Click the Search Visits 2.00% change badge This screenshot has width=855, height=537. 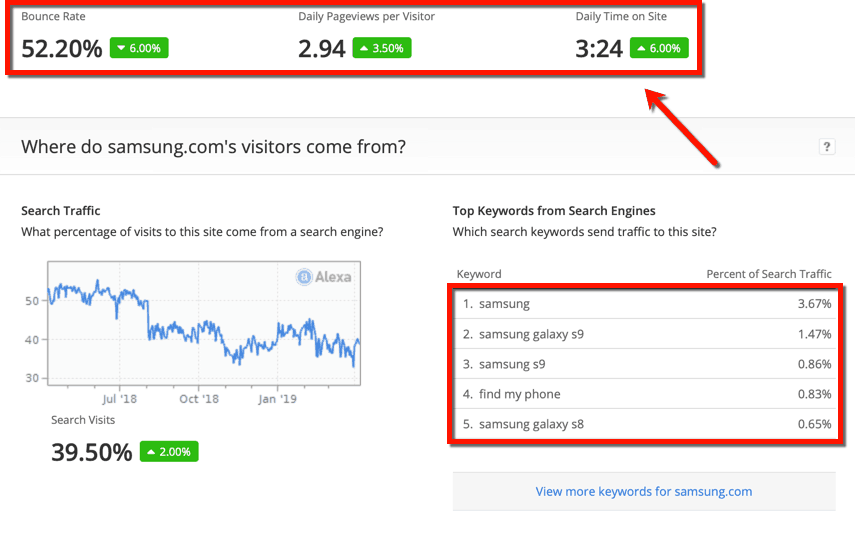[169, 451]
